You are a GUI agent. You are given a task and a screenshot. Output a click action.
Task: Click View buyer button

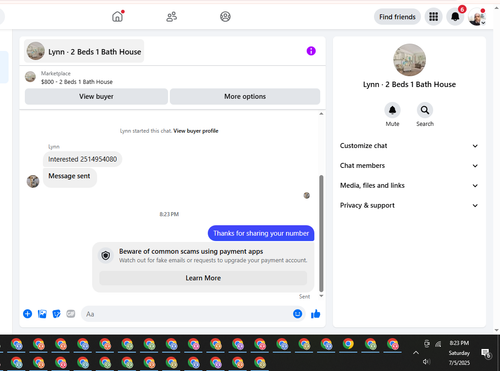(x=96, y=96)
